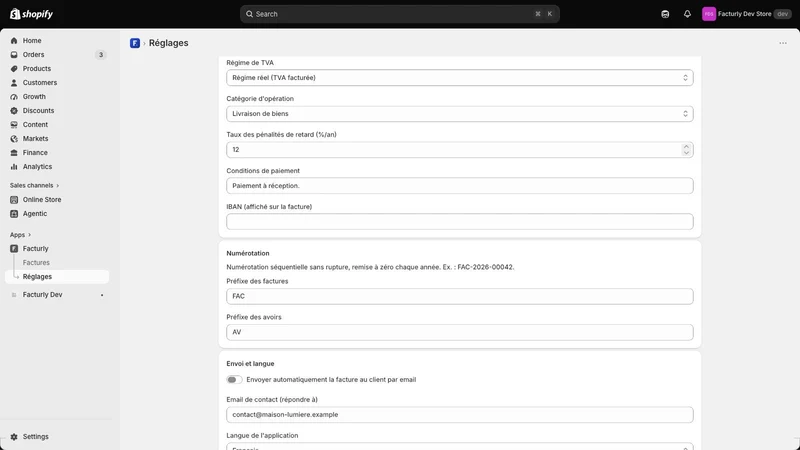Open Analytics in the sidebar

(37, 167)
